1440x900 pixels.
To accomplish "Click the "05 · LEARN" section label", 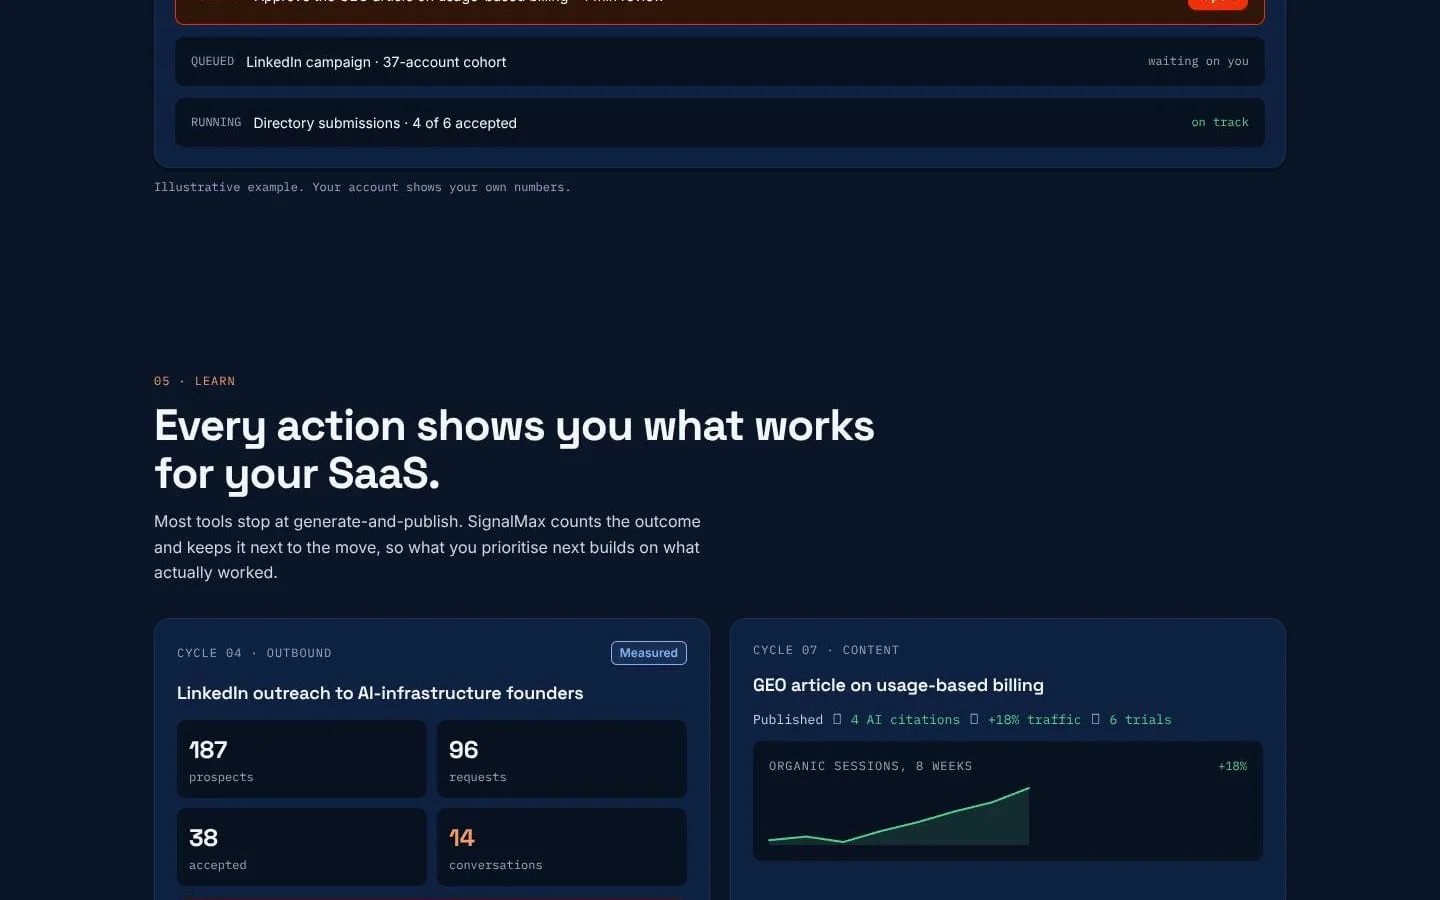I will 195,381.
